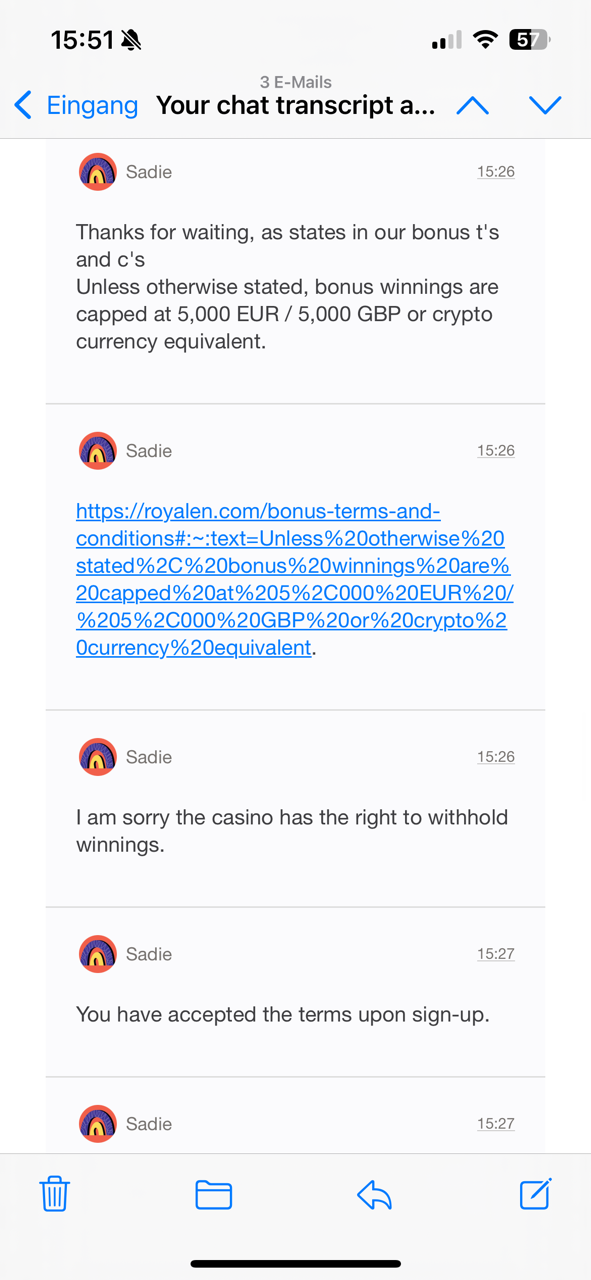Go to next email with down chevron
Image resolution: width=591 pixels, height=1280 pixels.
coord(545,105)
